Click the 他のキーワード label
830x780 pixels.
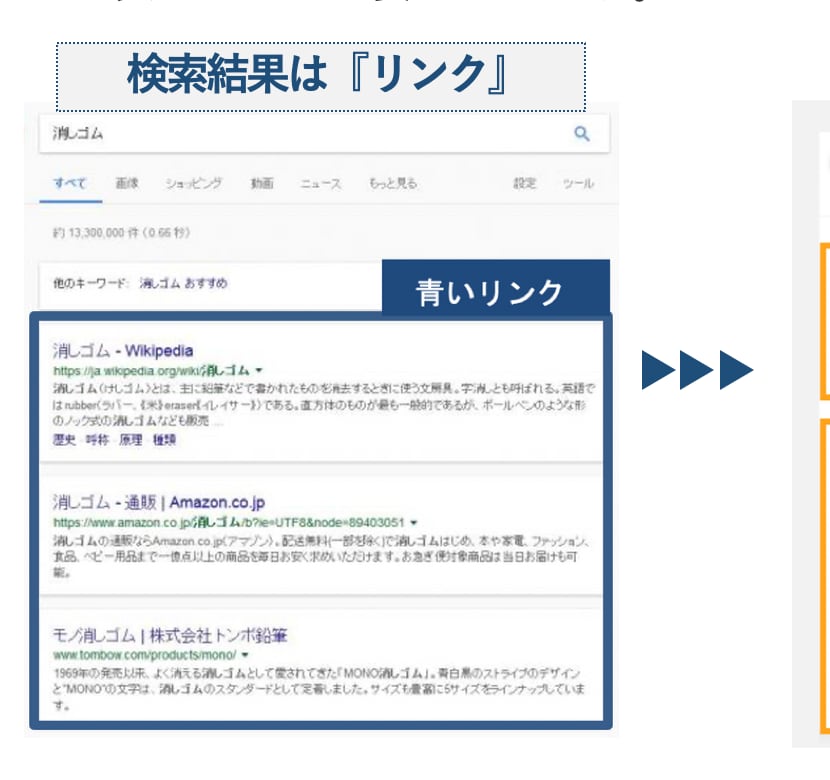[90, 283]
